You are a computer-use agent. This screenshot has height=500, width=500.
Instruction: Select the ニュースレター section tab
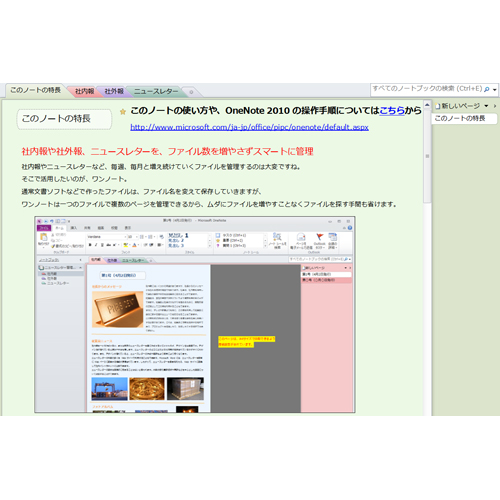(156, 91)
